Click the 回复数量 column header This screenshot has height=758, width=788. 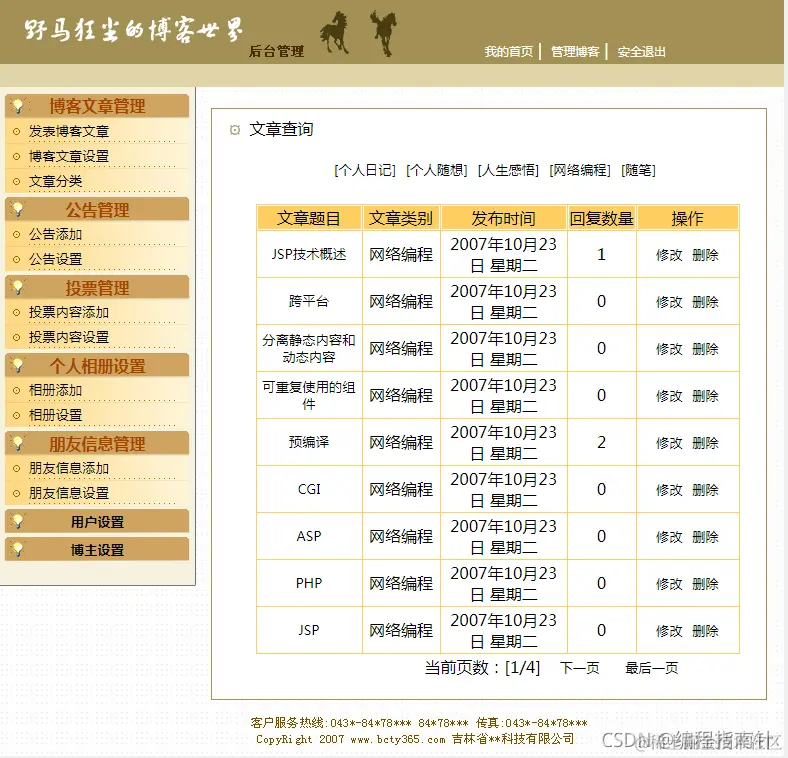pos(602,218)
